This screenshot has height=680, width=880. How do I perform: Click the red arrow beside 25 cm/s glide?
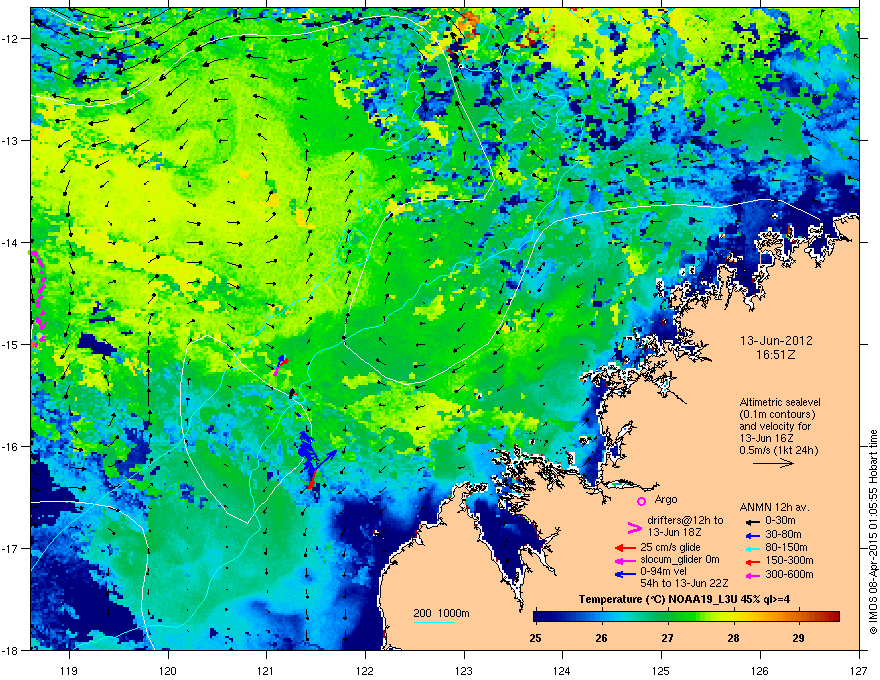tap(625, 548)
